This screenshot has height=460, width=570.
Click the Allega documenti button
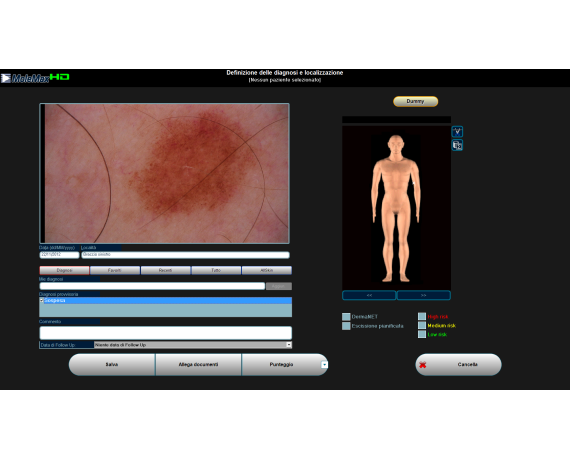[x=198, y=364]
